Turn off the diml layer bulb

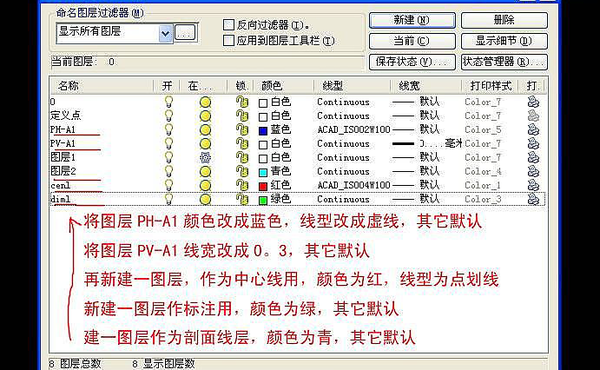tap(168, 199)
